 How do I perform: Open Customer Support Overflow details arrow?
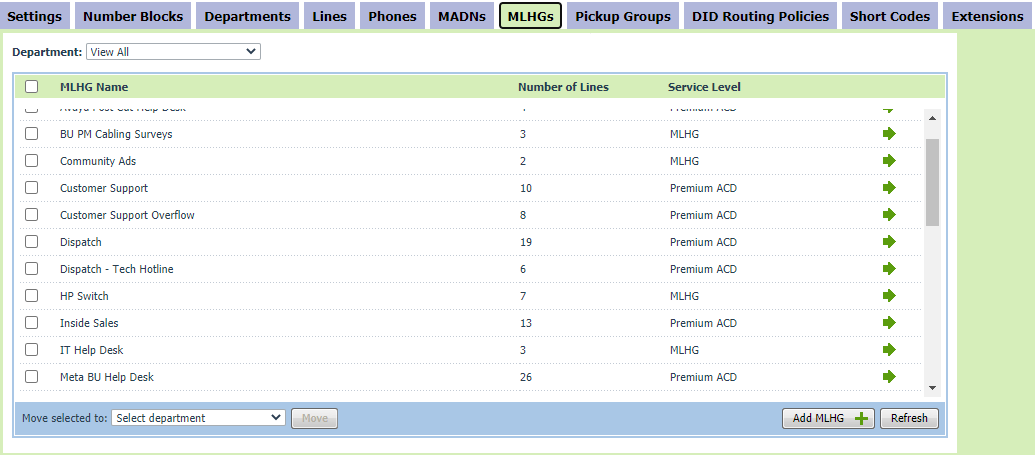click(889, 215)
